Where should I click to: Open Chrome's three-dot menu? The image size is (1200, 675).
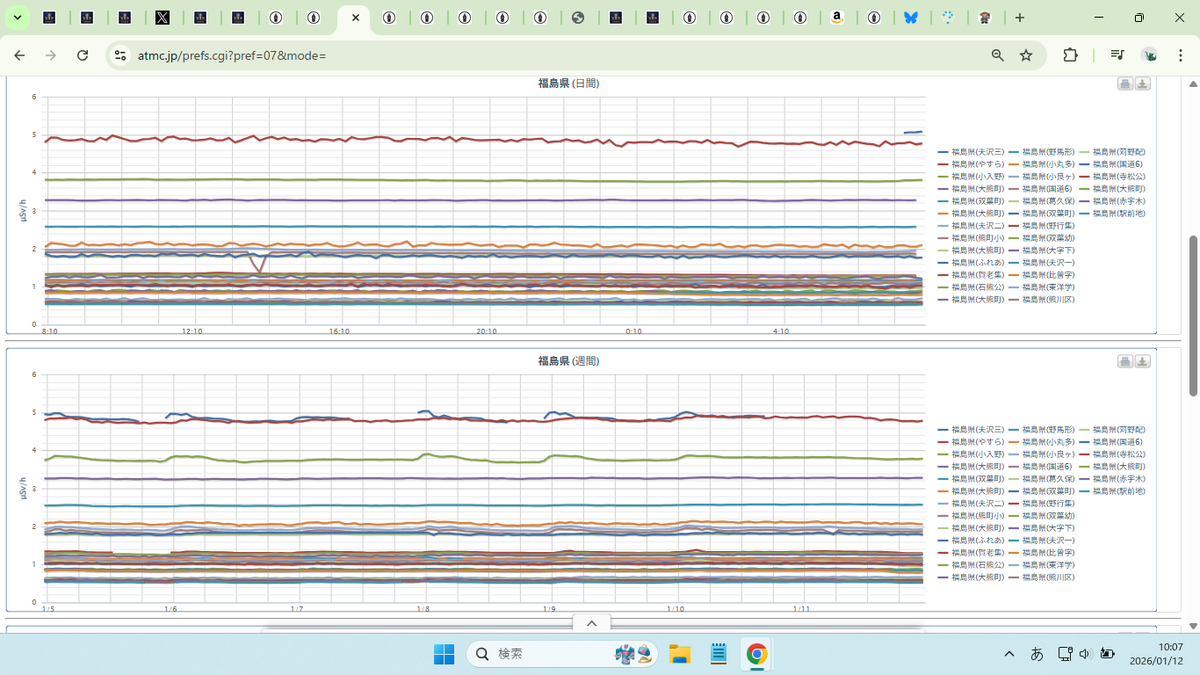tap(1181, 55)
